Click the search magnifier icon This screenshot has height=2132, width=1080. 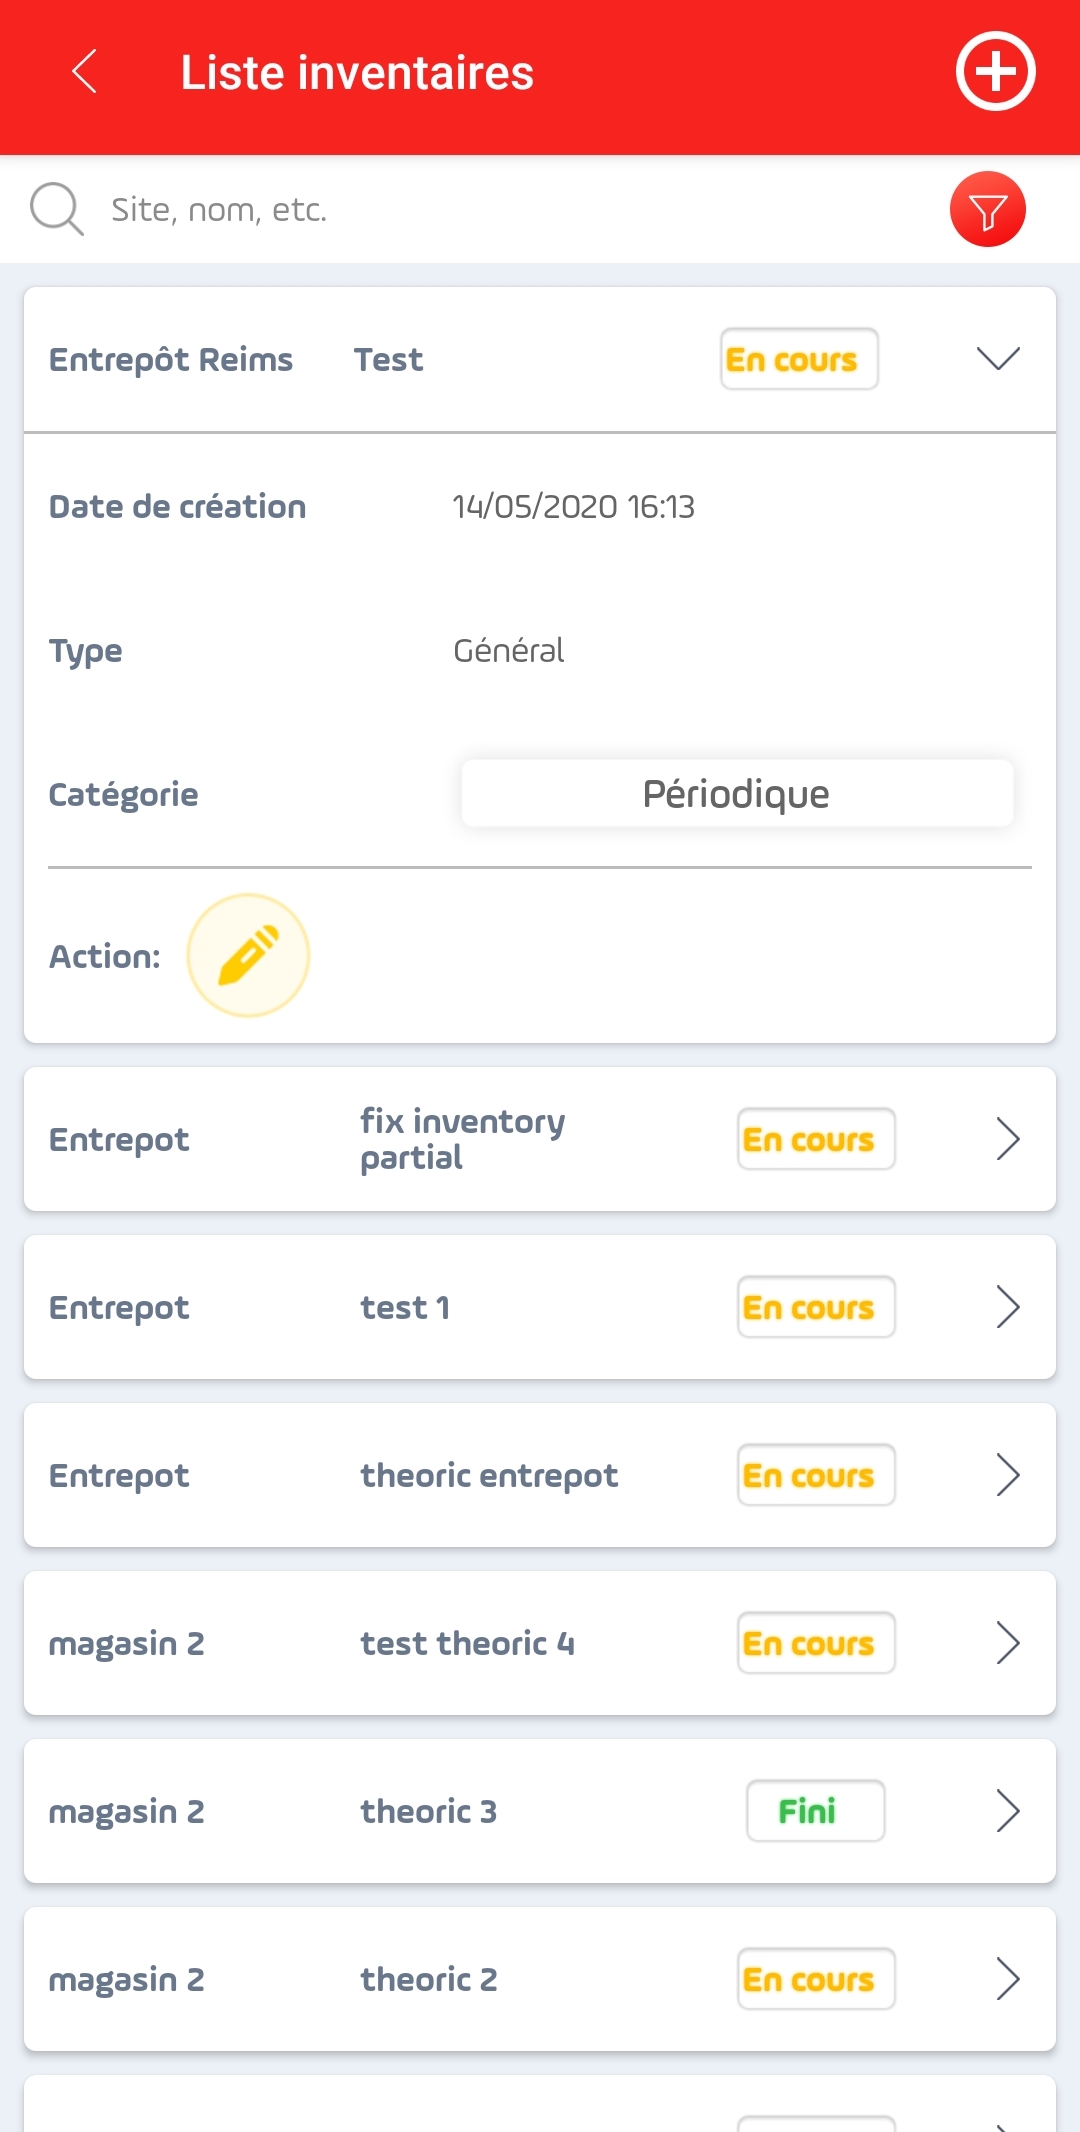coord(56,209)
